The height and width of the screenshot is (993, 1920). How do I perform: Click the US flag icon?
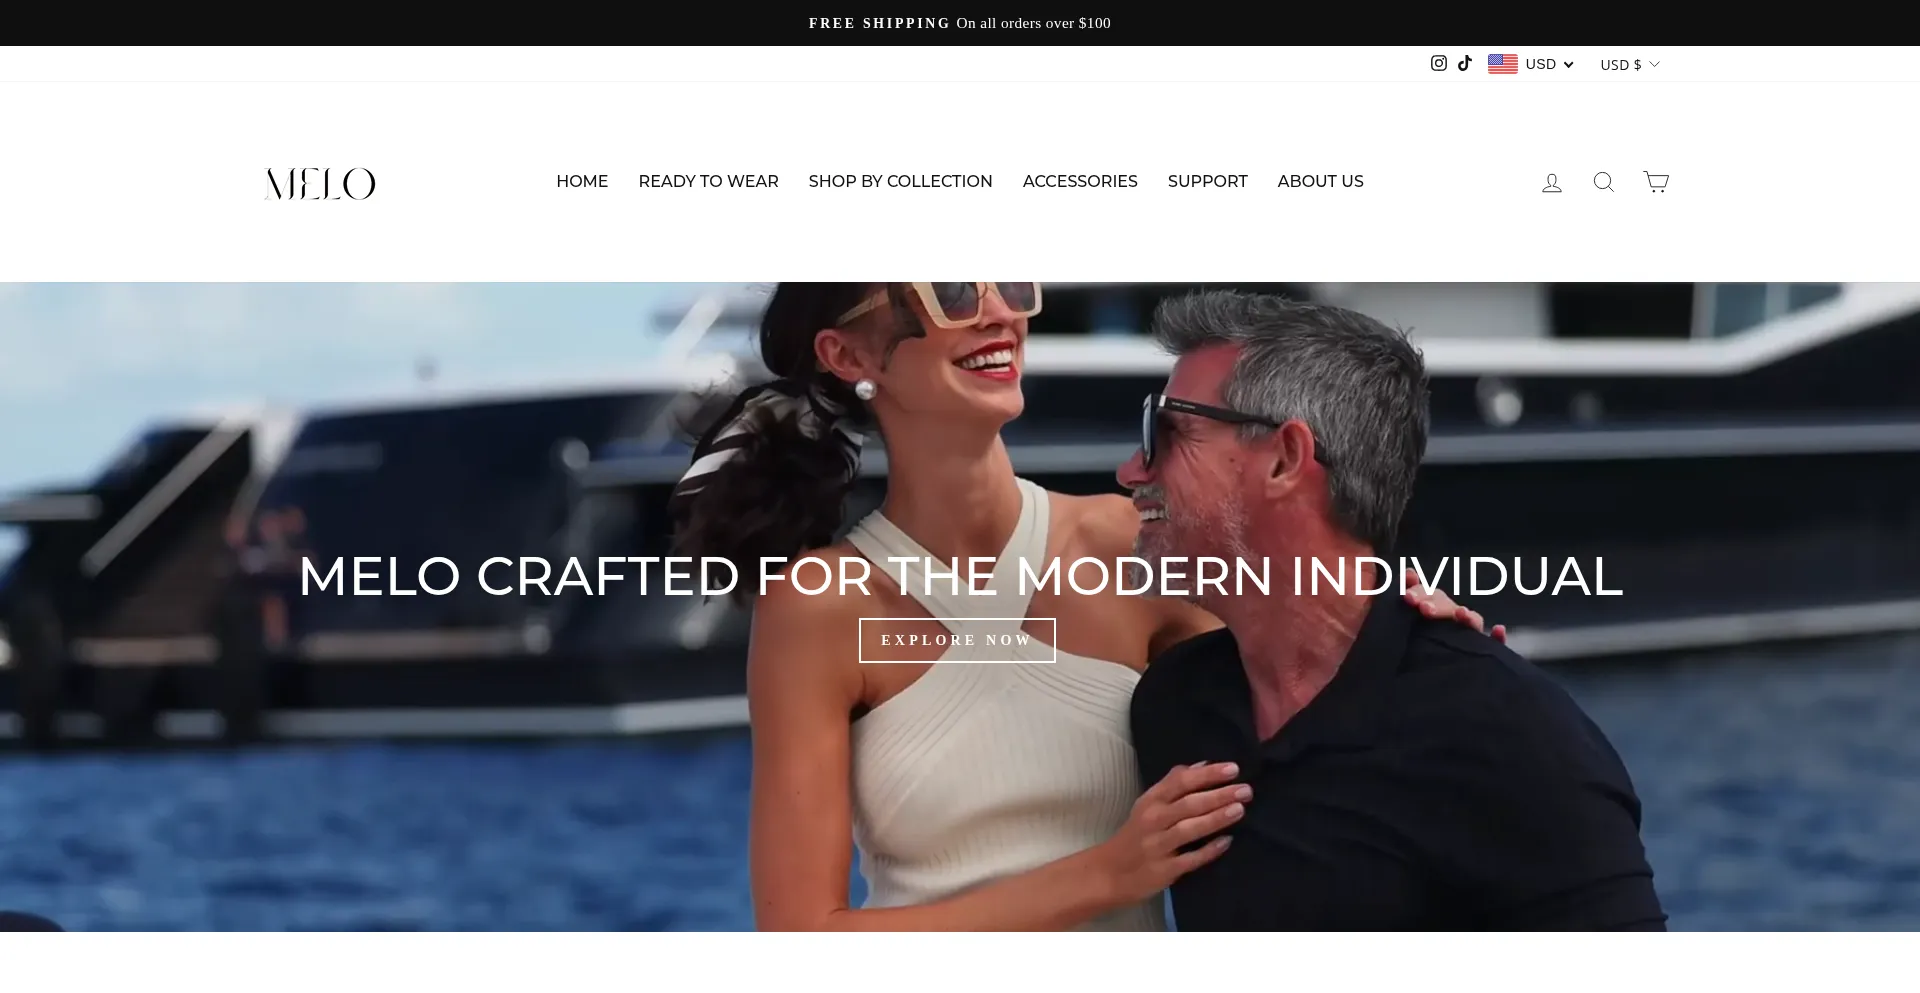click(x=1503, y=64)
